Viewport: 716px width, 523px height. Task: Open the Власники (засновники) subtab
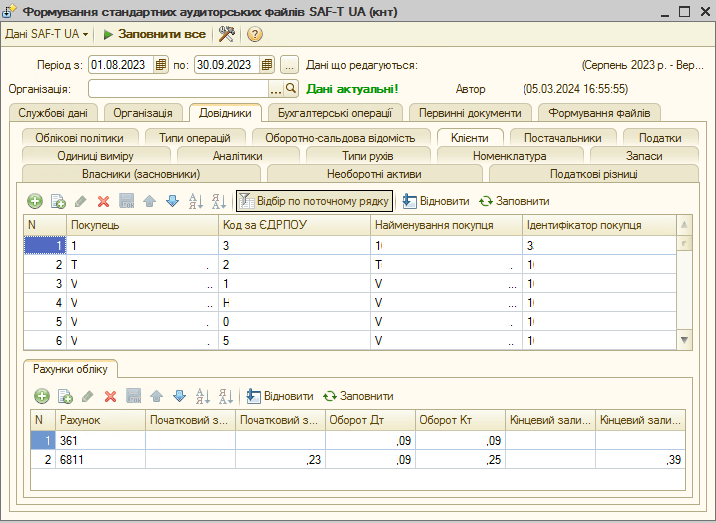point(141,174)
